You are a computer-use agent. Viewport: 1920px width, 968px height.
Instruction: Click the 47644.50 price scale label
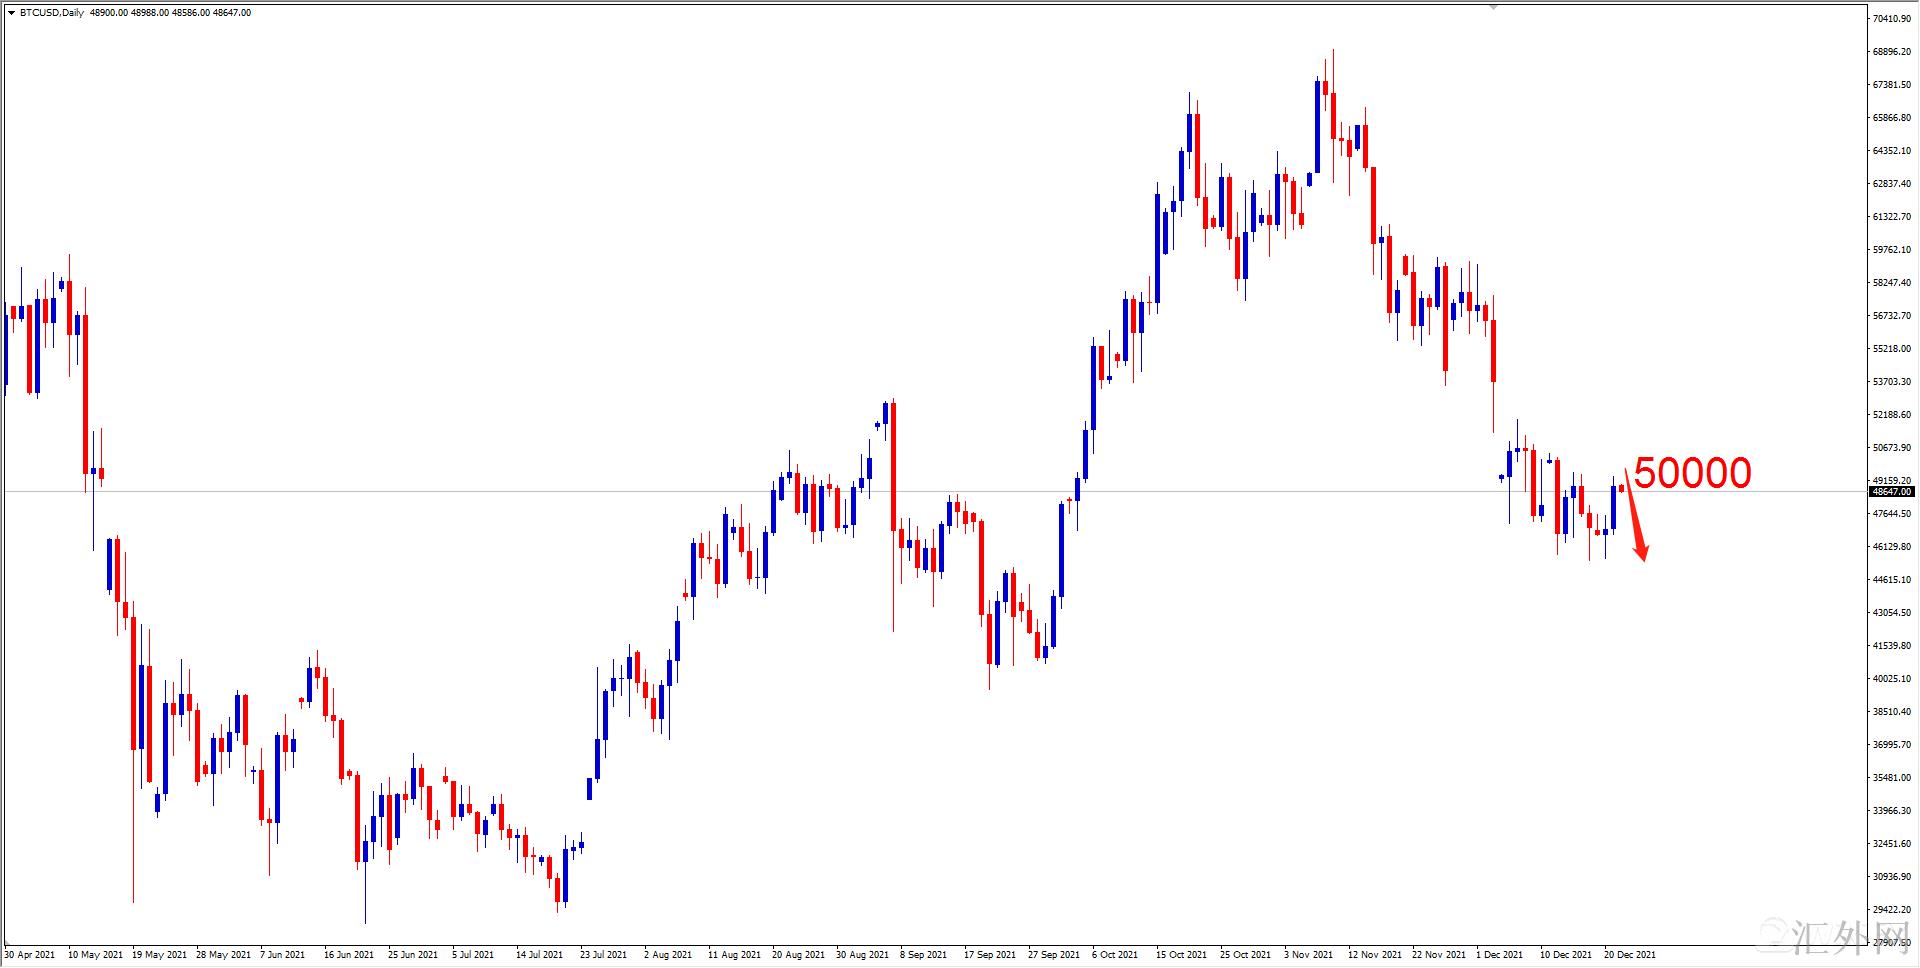pyautogui.click(x=1891, y=514)
